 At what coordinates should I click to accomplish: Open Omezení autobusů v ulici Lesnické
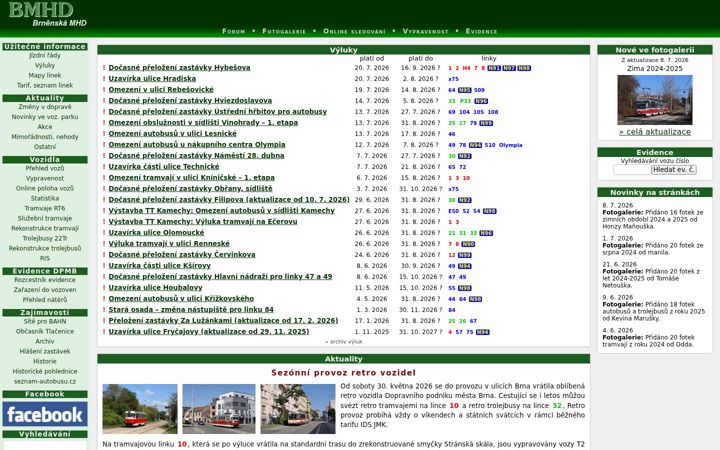coord(172,134)
